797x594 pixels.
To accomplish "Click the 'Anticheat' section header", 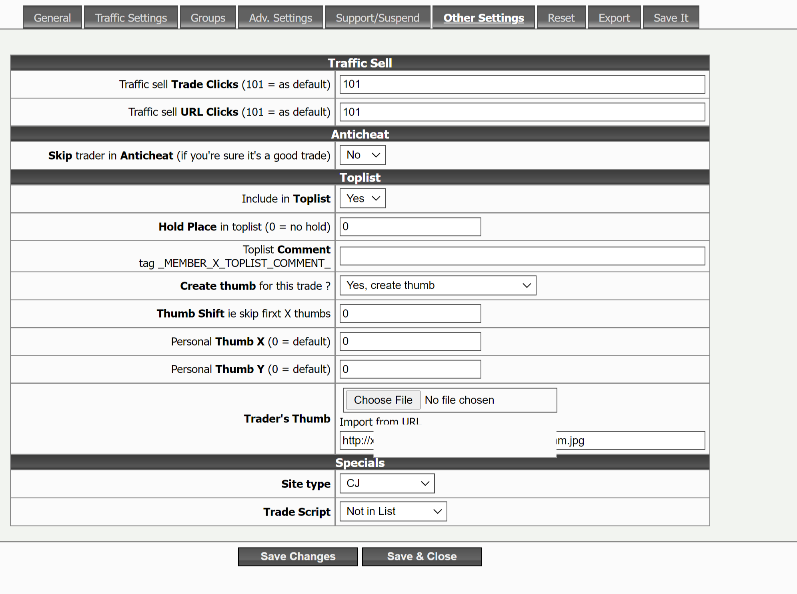I will pos(360,134).
